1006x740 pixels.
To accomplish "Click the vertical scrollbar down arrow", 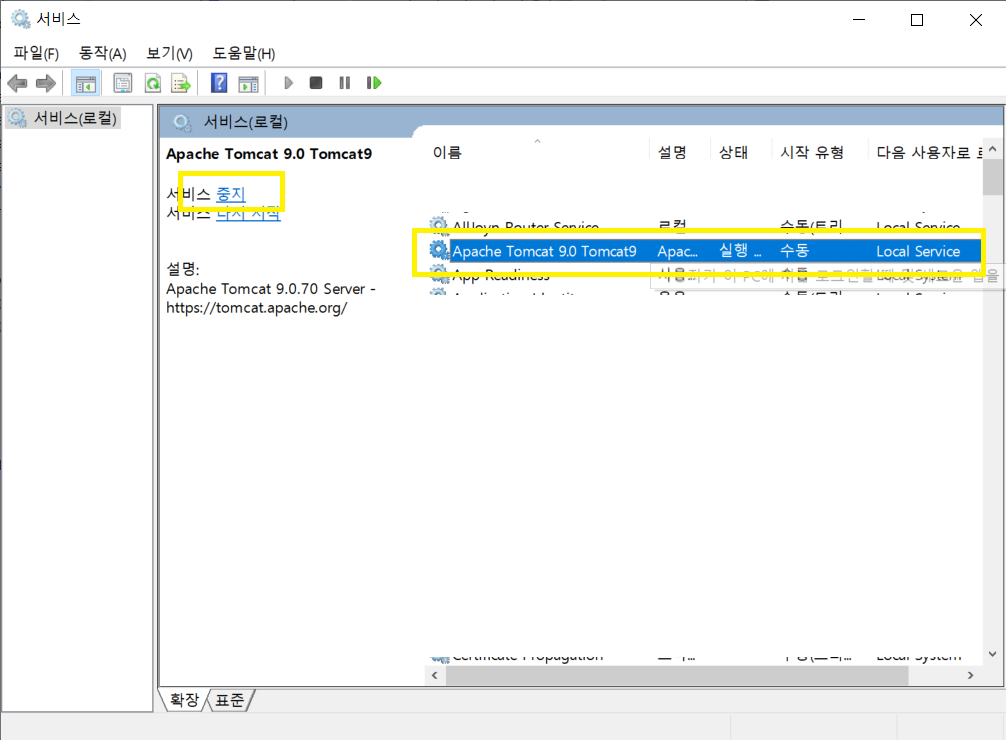I will click(x=993, y=654).
